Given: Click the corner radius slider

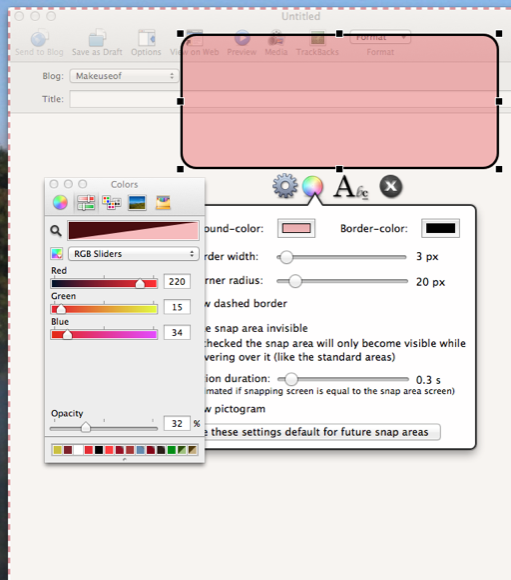Looking at the screenshot, I should pyautogui.click(x=342, y=281).
